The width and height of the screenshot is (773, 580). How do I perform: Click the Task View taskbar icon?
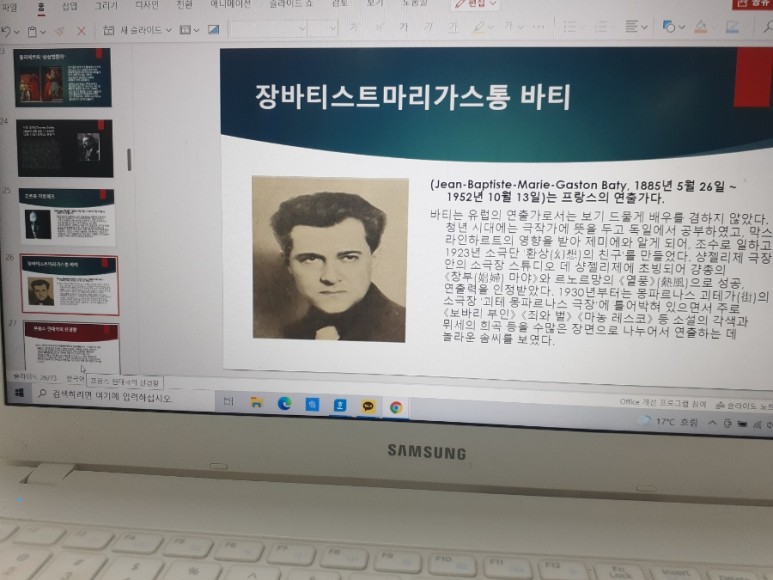tap(228, 402)
